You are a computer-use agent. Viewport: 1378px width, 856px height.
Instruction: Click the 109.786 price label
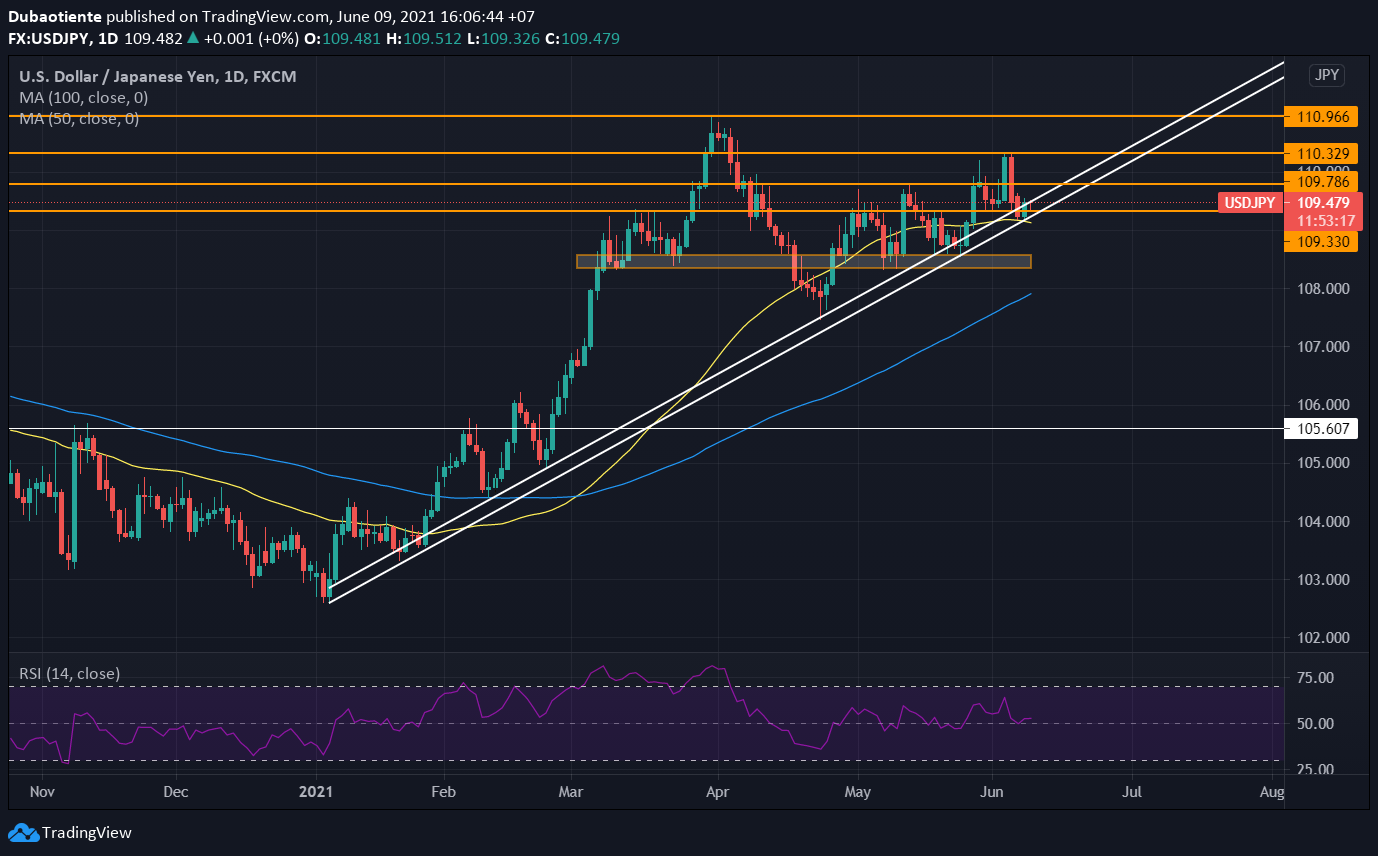tap(1323, 182)
